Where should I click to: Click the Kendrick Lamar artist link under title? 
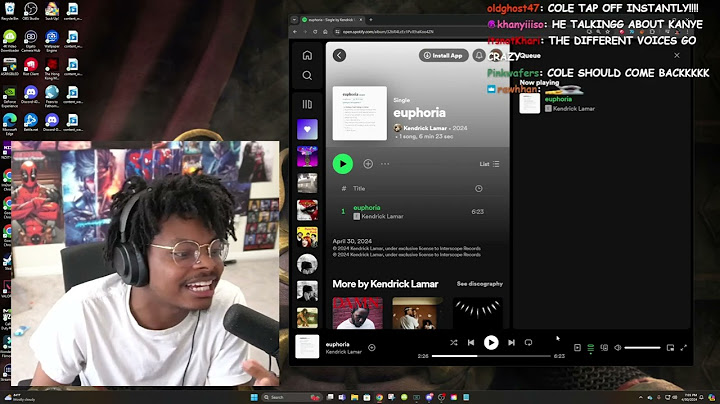pos(425,128)
